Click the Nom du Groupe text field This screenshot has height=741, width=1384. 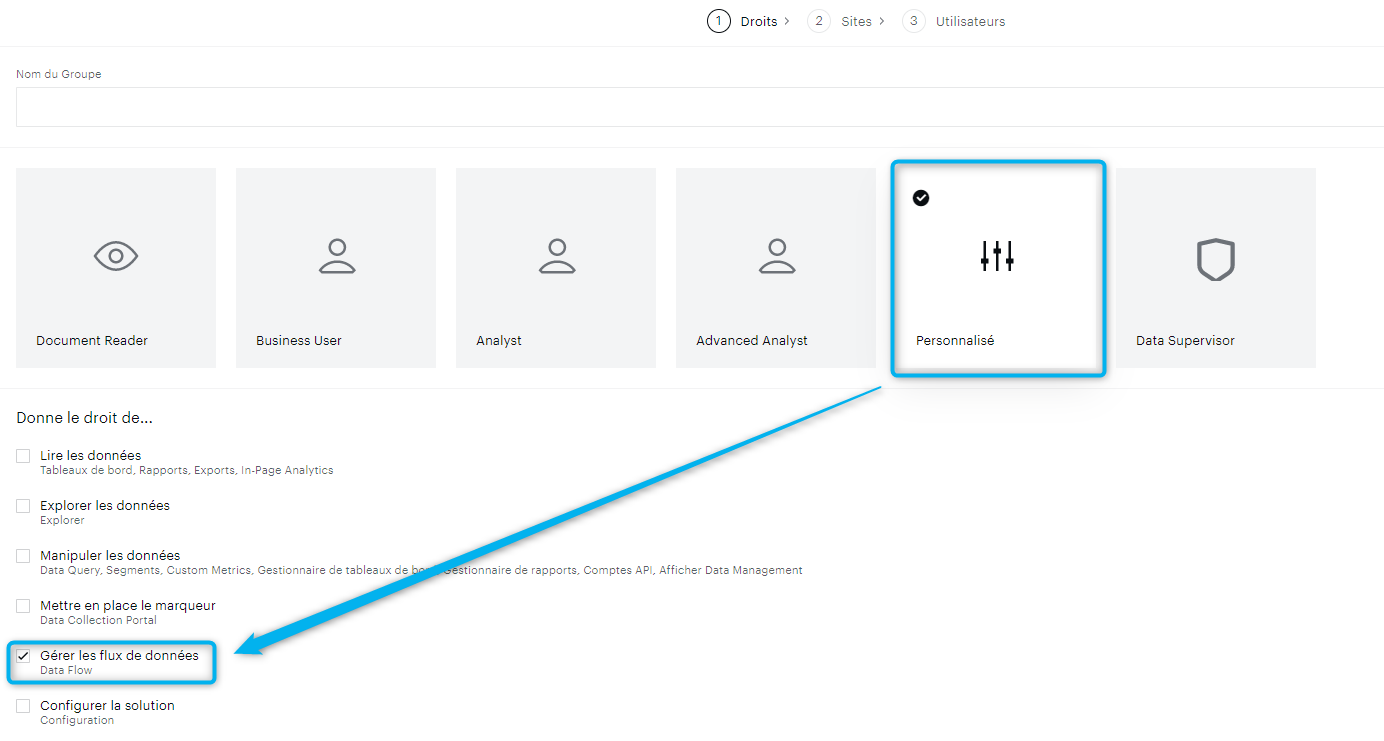coord(700,107)
